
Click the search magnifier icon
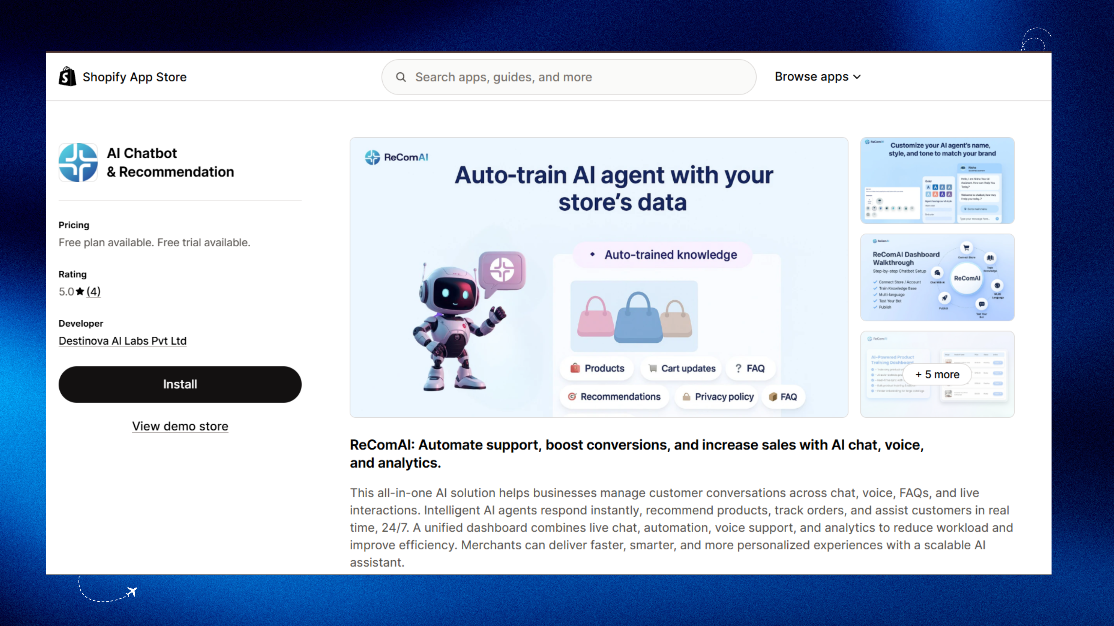[x=401, y=77]
